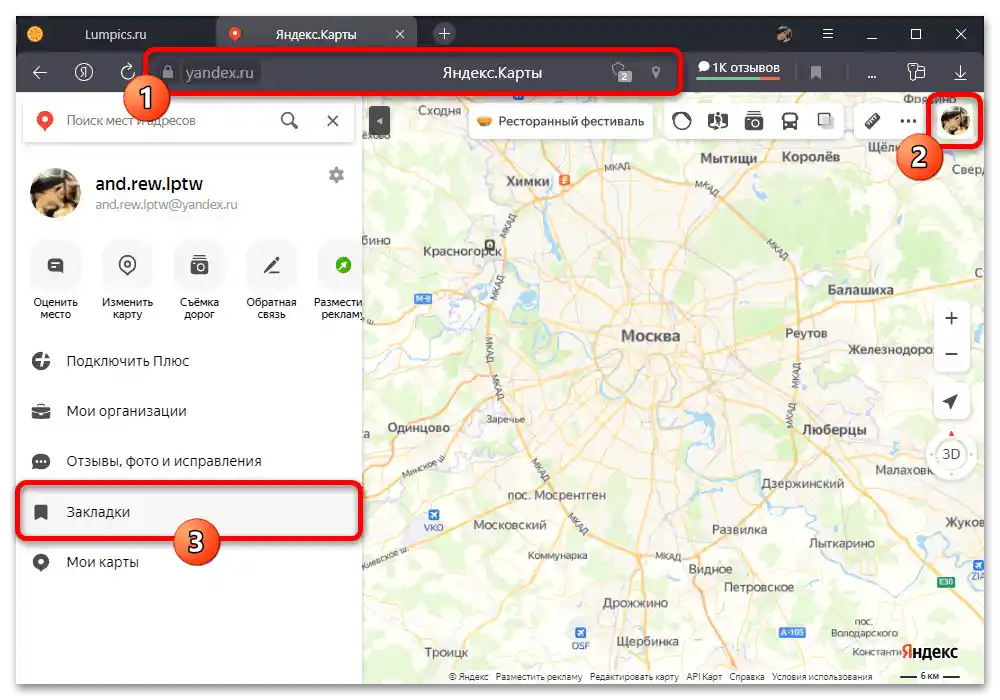
Task: Bookmark page with browser bookmark icon
Action: click(x=816, y=73)
